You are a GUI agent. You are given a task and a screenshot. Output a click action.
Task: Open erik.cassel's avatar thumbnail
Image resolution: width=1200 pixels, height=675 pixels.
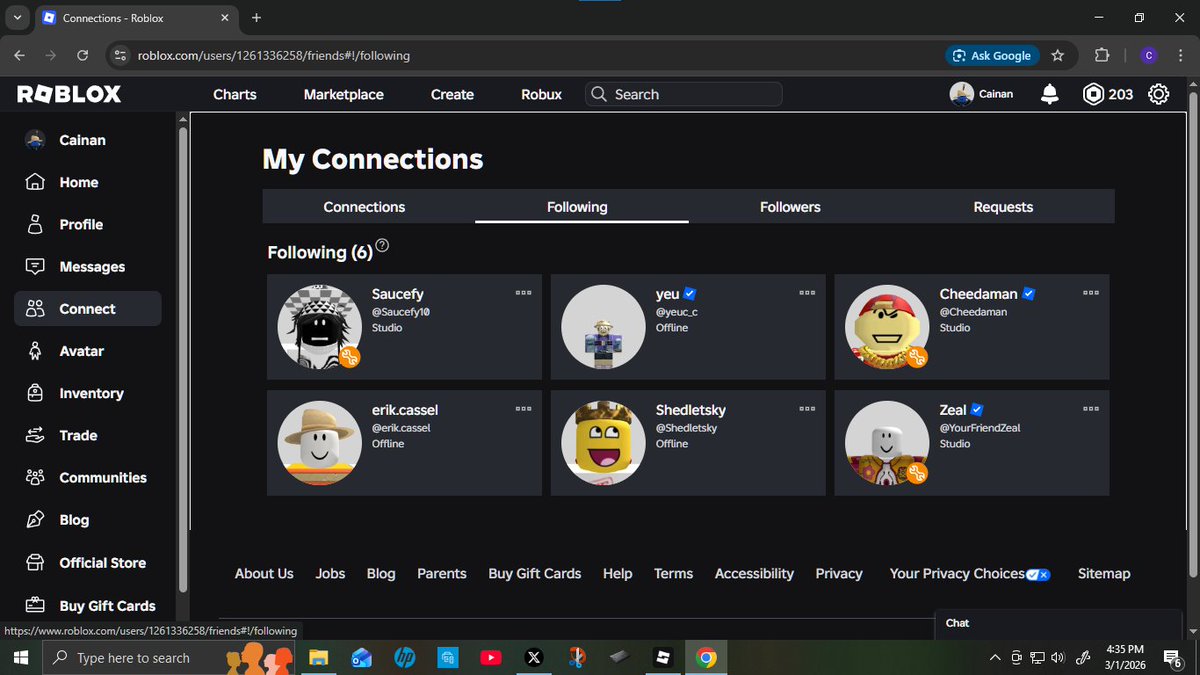(x=318, y=444)
